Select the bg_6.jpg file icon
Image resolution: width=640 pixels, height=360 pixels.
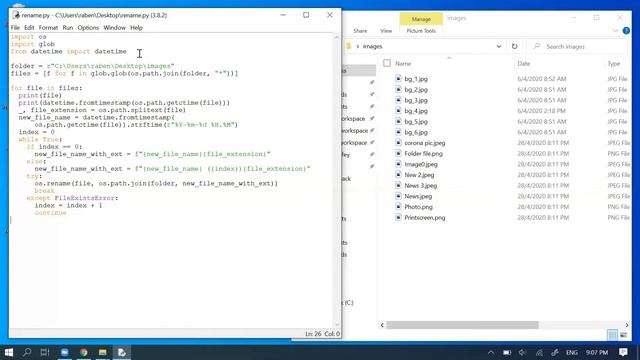398,132
